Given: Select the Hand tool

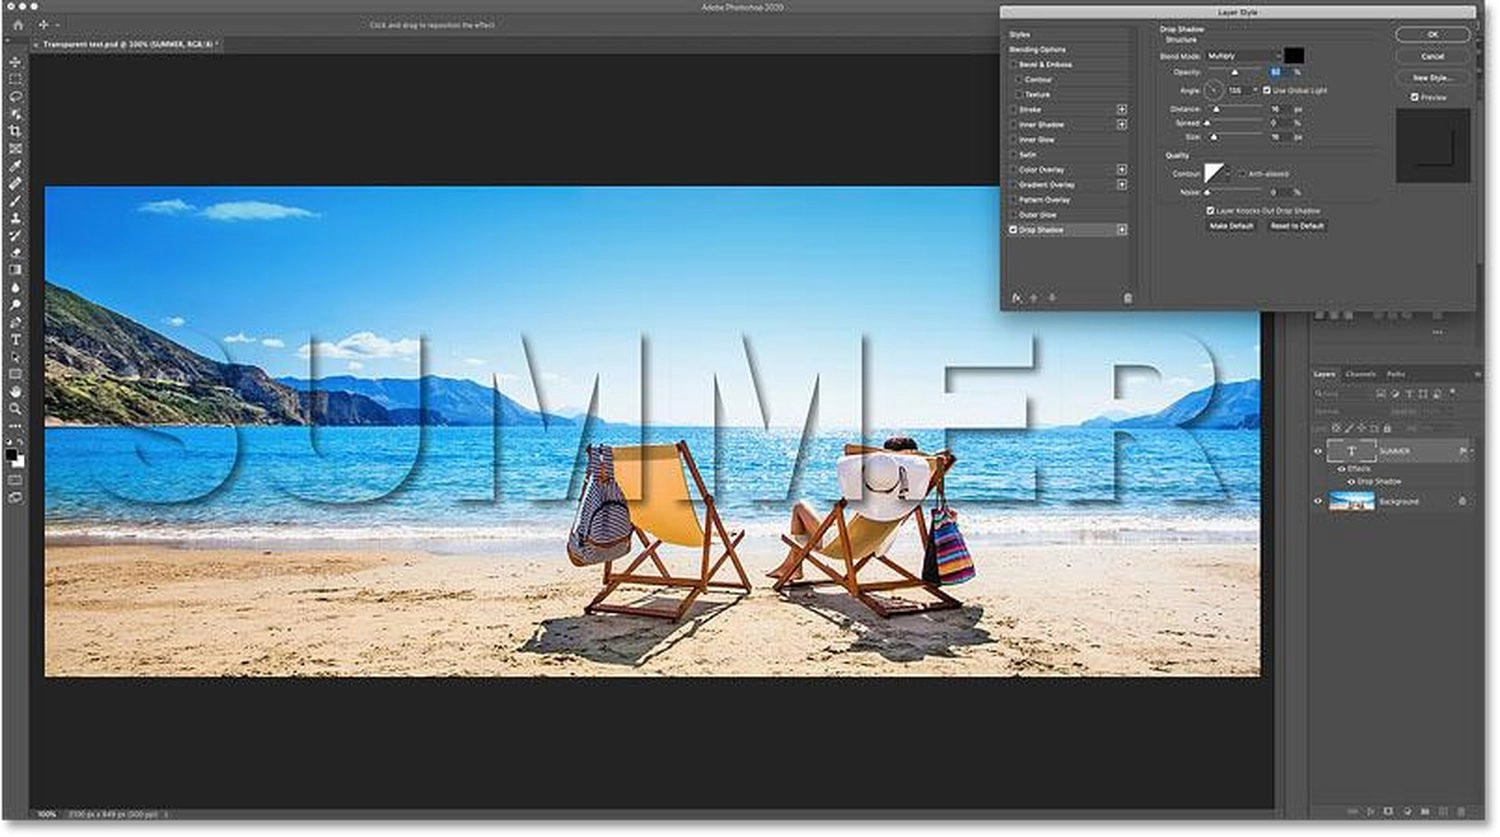Looking at the screenshot, I should (15, 391).
